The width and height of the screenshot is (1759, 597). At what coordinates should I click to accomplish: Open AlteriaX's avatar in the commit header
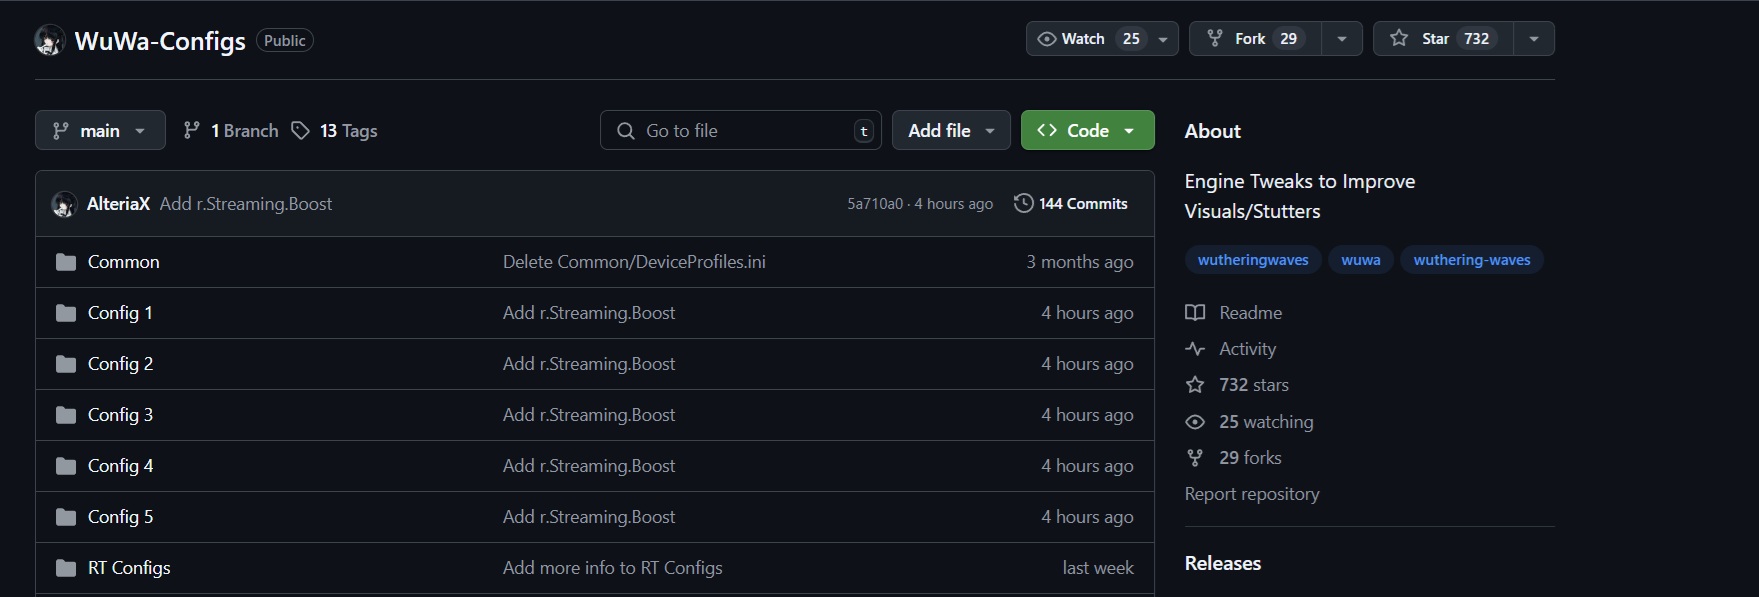point(64,204)
